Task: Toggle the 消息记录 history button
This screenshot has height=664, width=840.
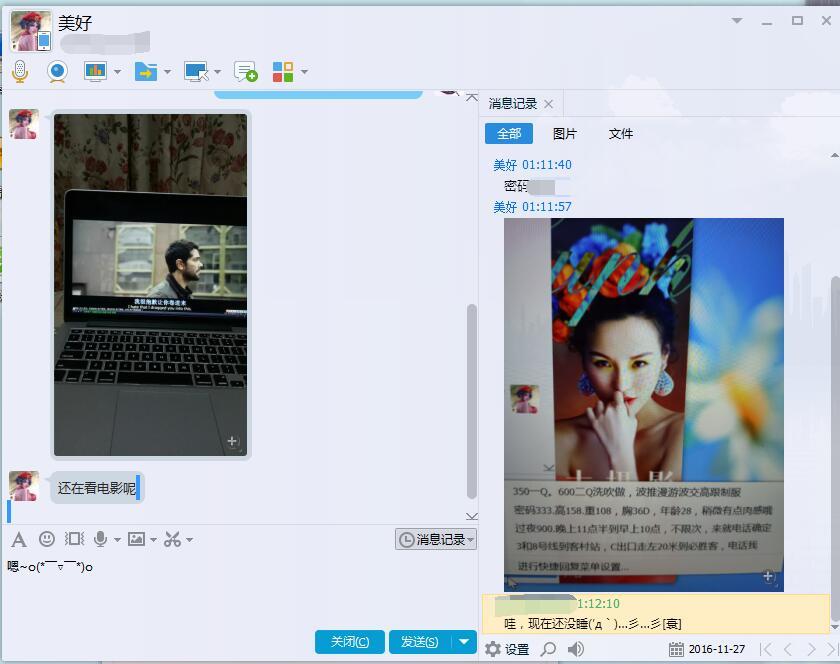Action: click(x=436, y=539)
